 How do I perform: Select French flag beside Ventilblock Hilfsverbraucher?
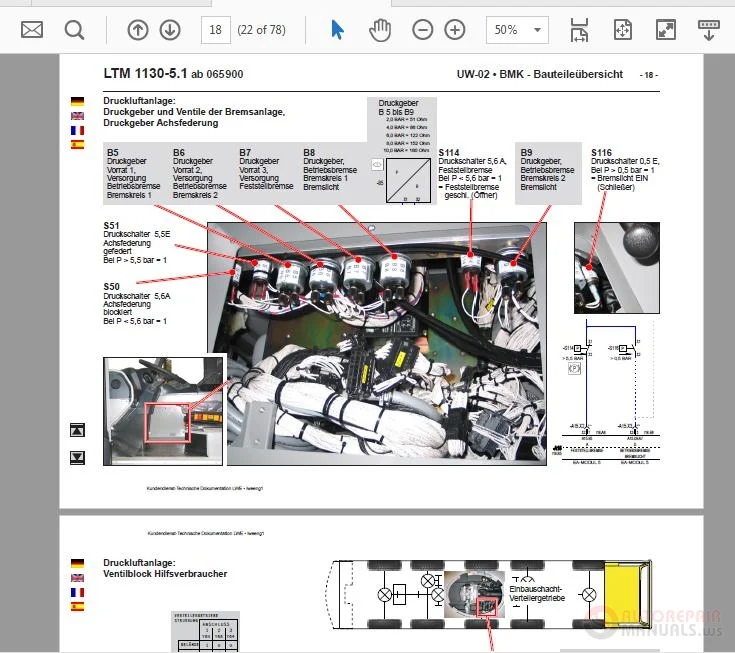coord(77,593)
